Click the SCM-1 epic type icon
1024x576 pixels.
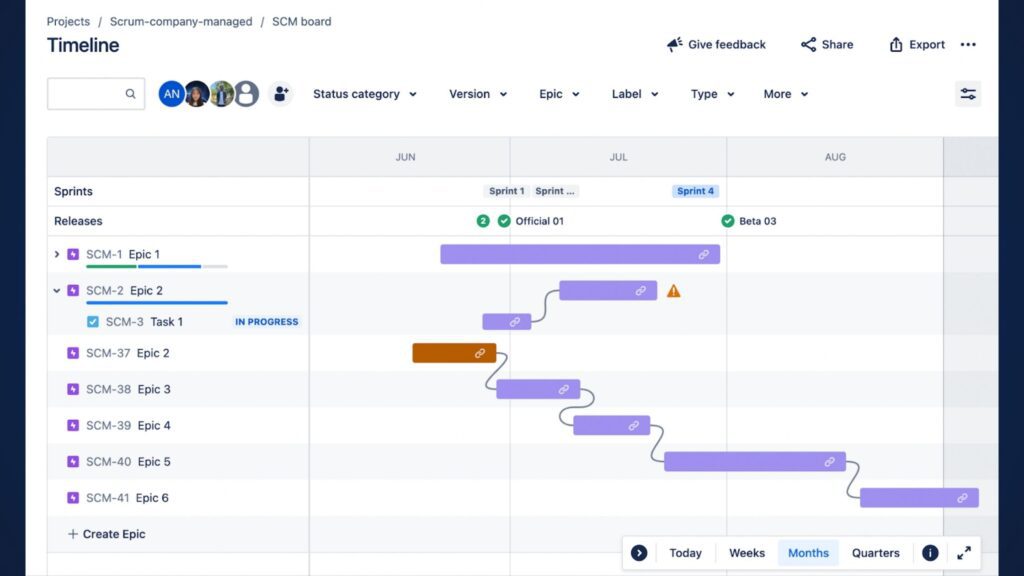click(73, 254)
